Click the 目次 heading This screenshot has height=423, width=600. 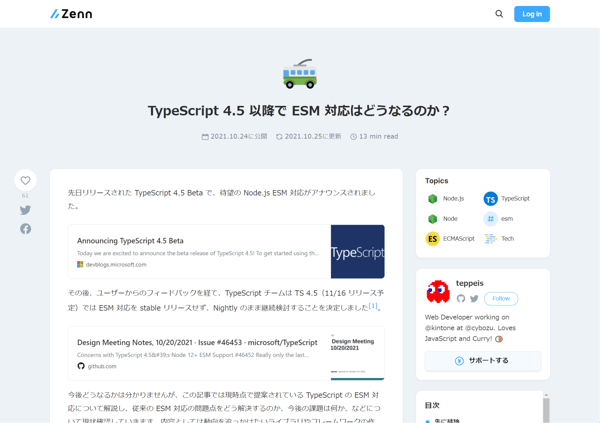point(432,405)
